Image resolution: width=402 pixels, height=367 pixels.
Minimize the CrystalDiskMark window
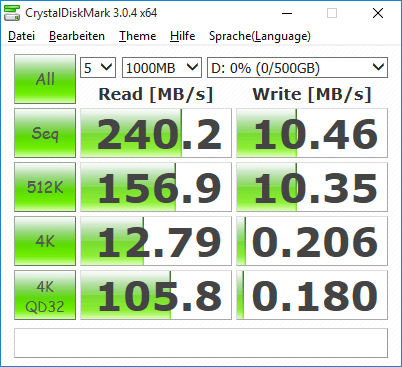click(x=287, y=13)
